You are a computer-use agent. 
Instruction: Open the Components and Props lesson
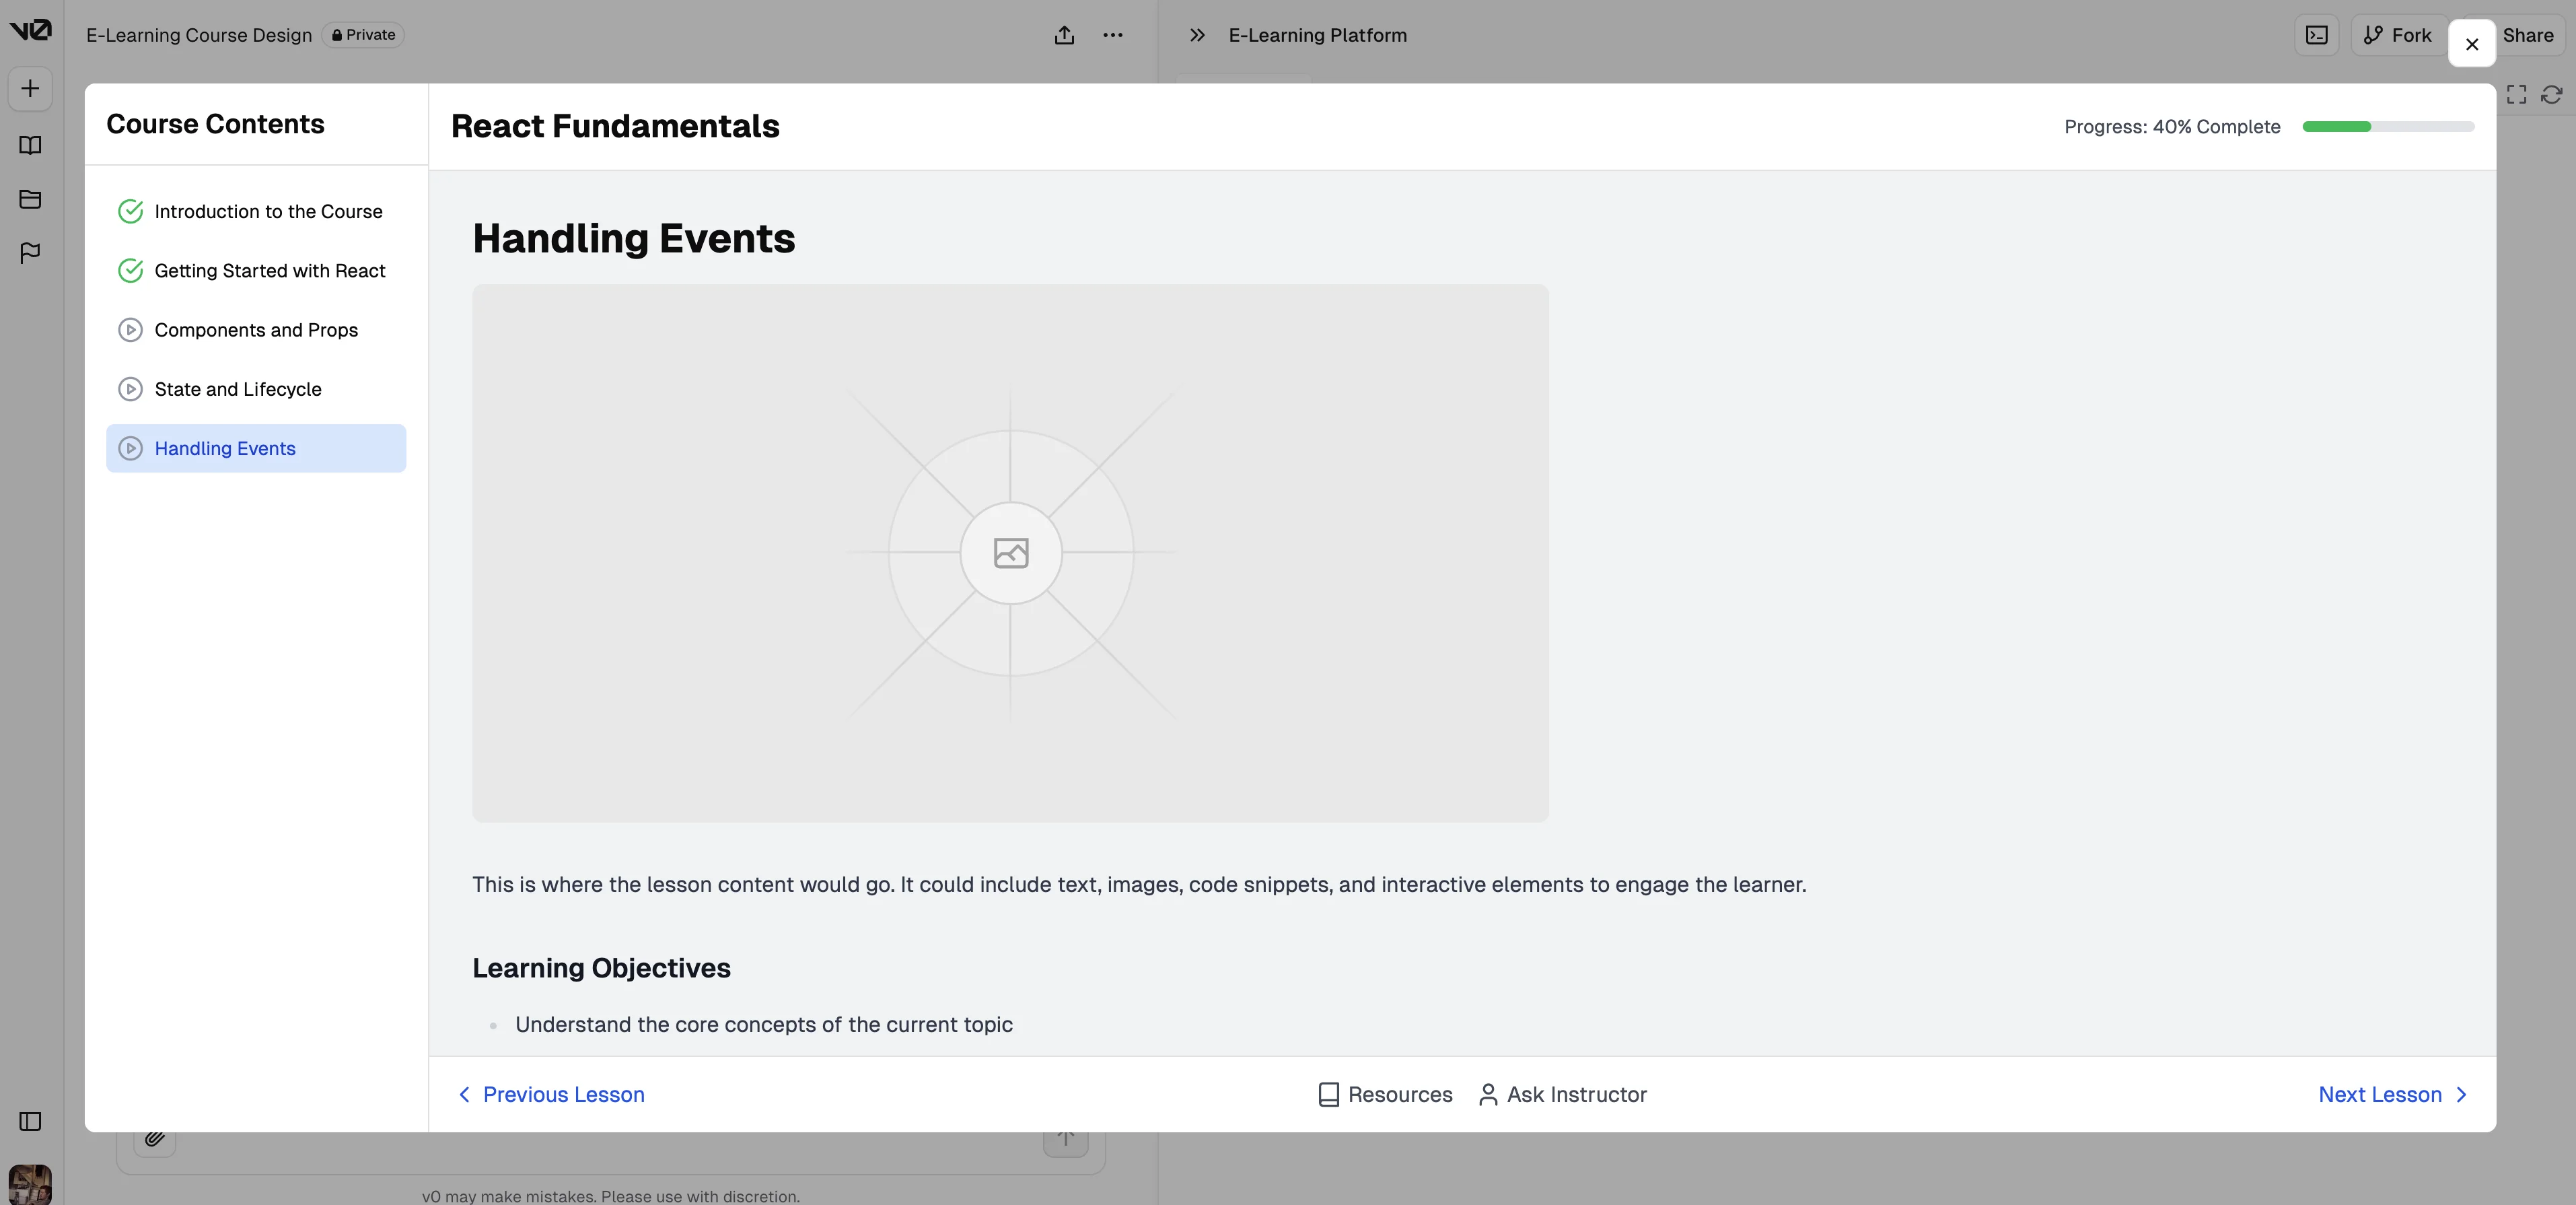point(255,330)
